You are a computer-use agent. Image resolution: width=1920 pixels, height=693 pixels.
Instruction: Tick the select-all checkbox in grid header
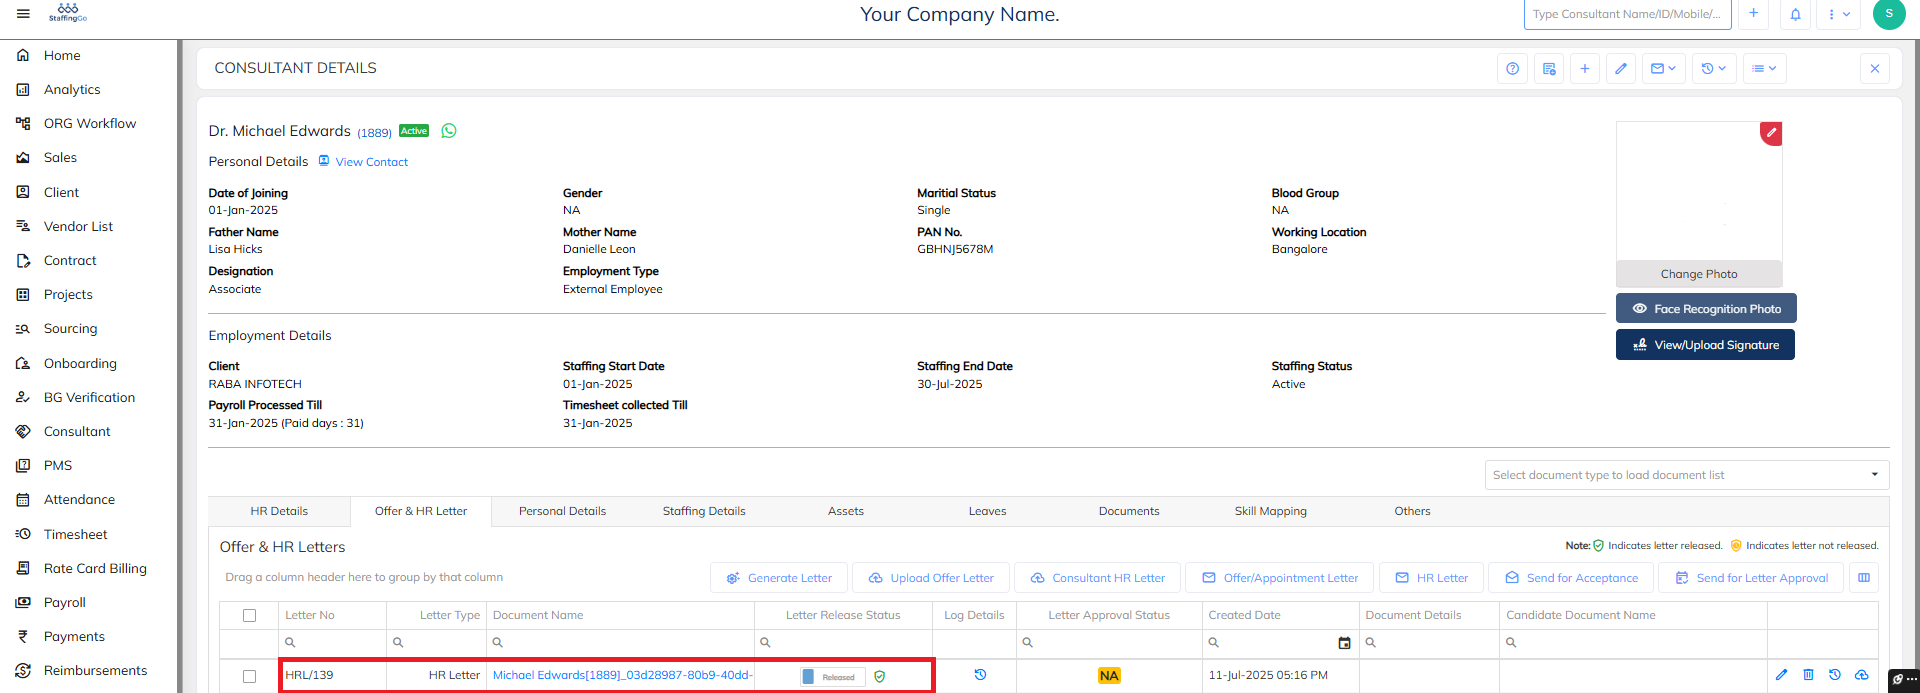tap(249, 616)
